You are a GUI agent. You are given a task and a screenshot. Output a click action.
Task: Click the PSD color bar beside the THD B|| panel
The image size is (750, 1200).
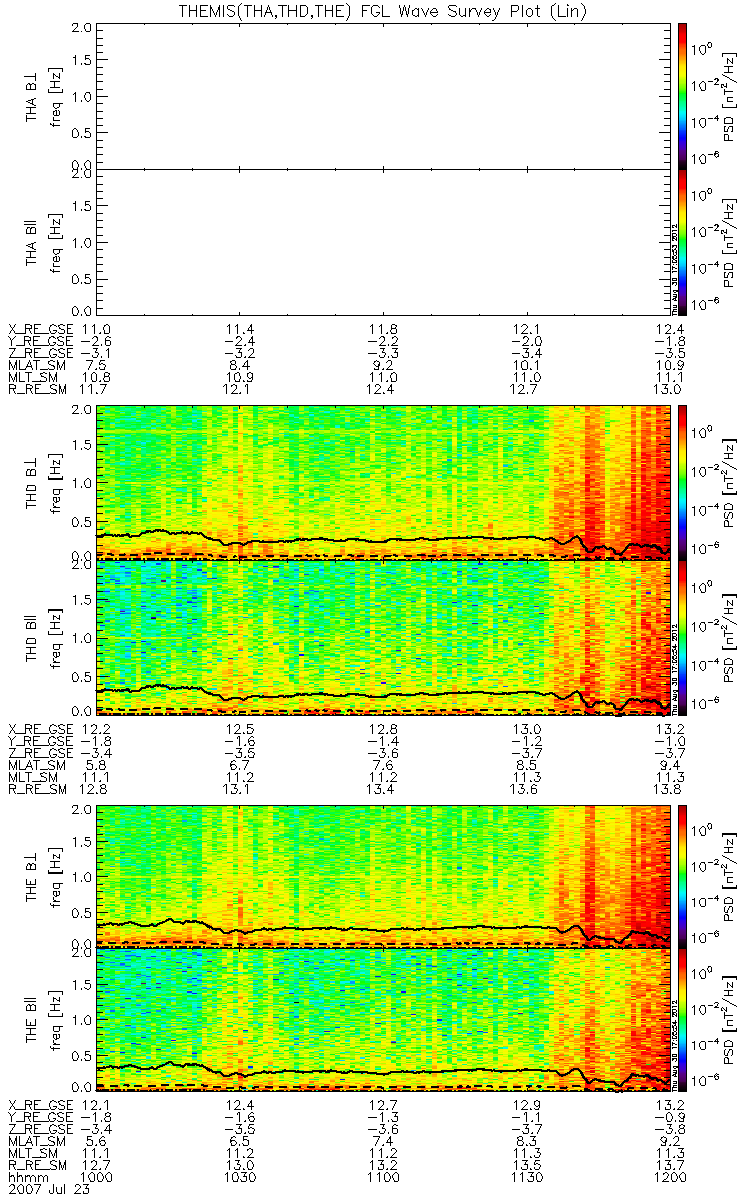[683, 638]
